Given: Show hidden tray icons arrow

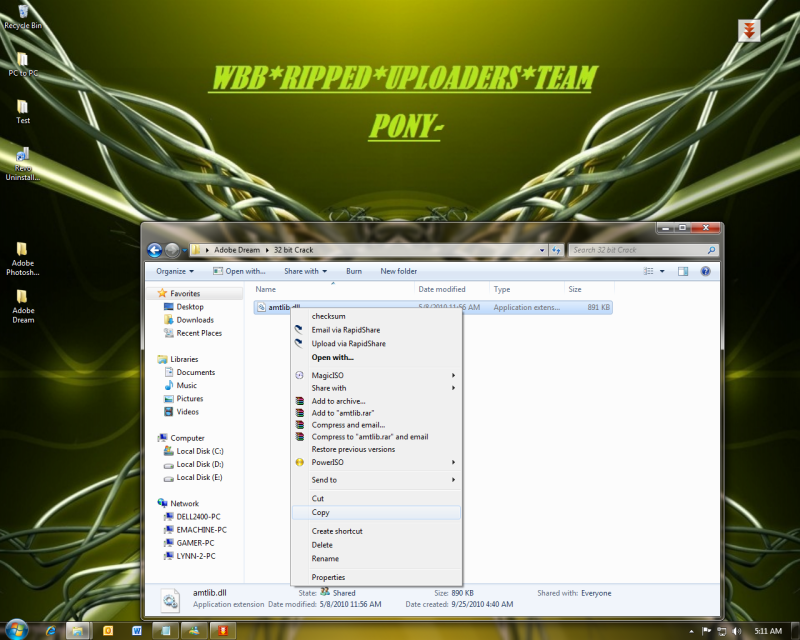Looking at the screenshot, I should 691,632.
